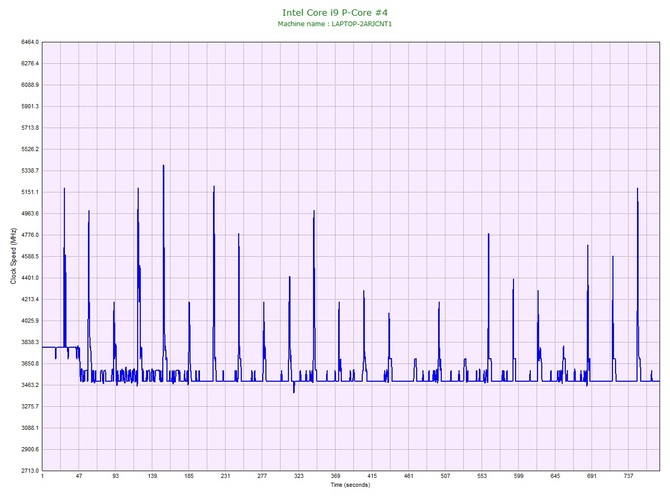Click the 'Clock Speed (MHz)' y-axis label
670x502 pixels.
pos(13,256)
